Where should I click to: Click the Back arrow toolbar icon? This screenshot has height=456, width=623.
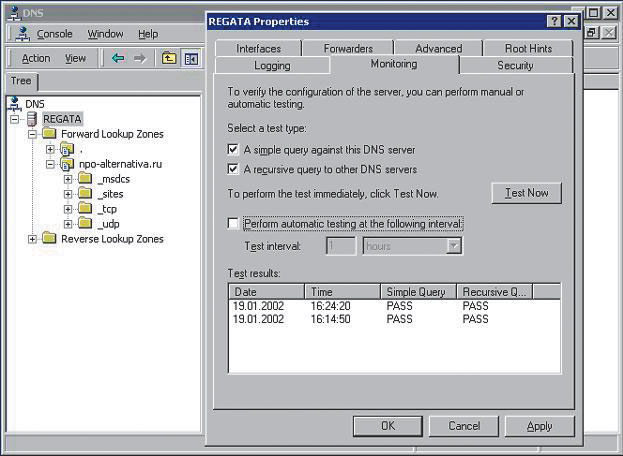[118, 58]
